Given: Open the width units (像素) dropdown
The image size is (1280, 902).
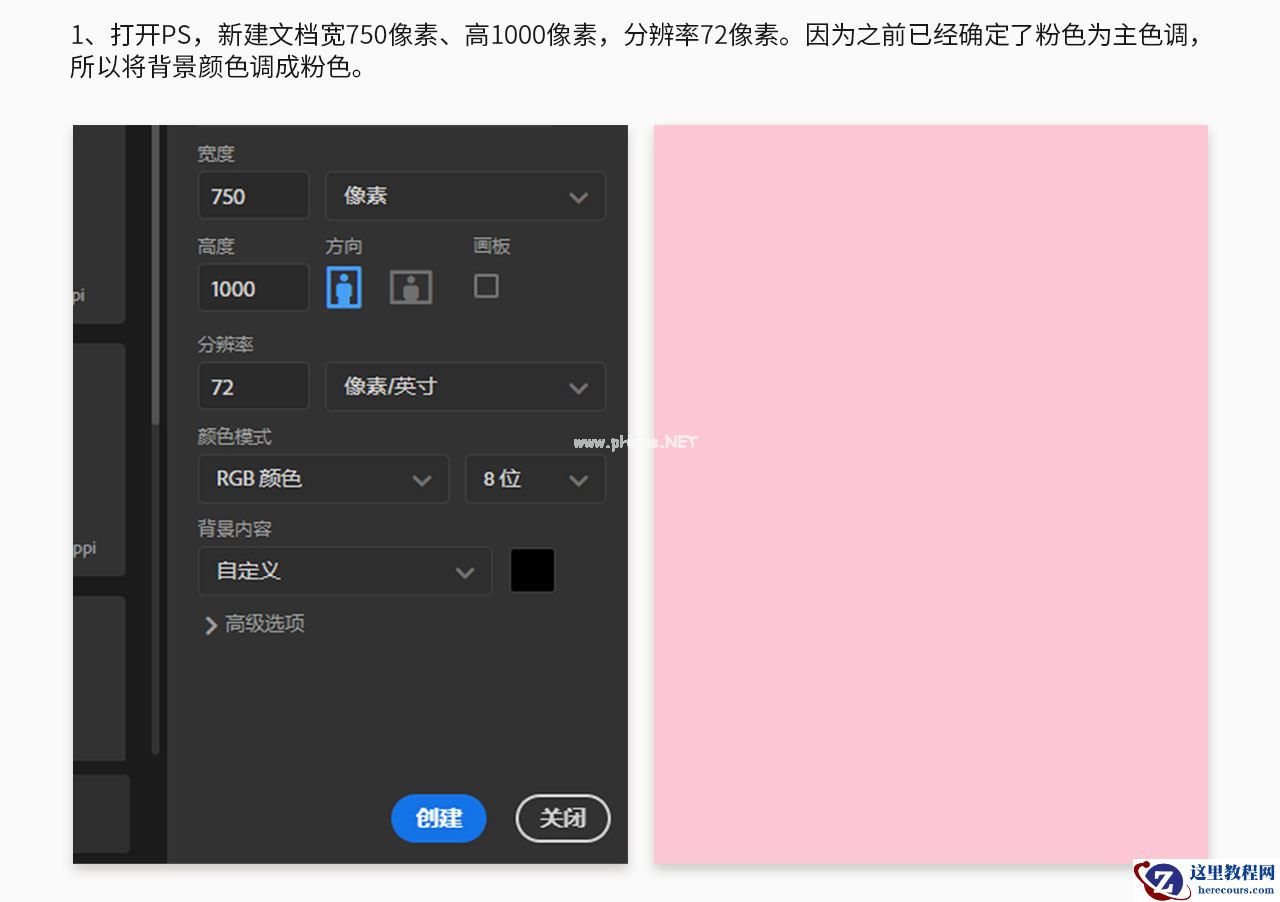Looking at the screenshot, I should click(x=465, y=196).
